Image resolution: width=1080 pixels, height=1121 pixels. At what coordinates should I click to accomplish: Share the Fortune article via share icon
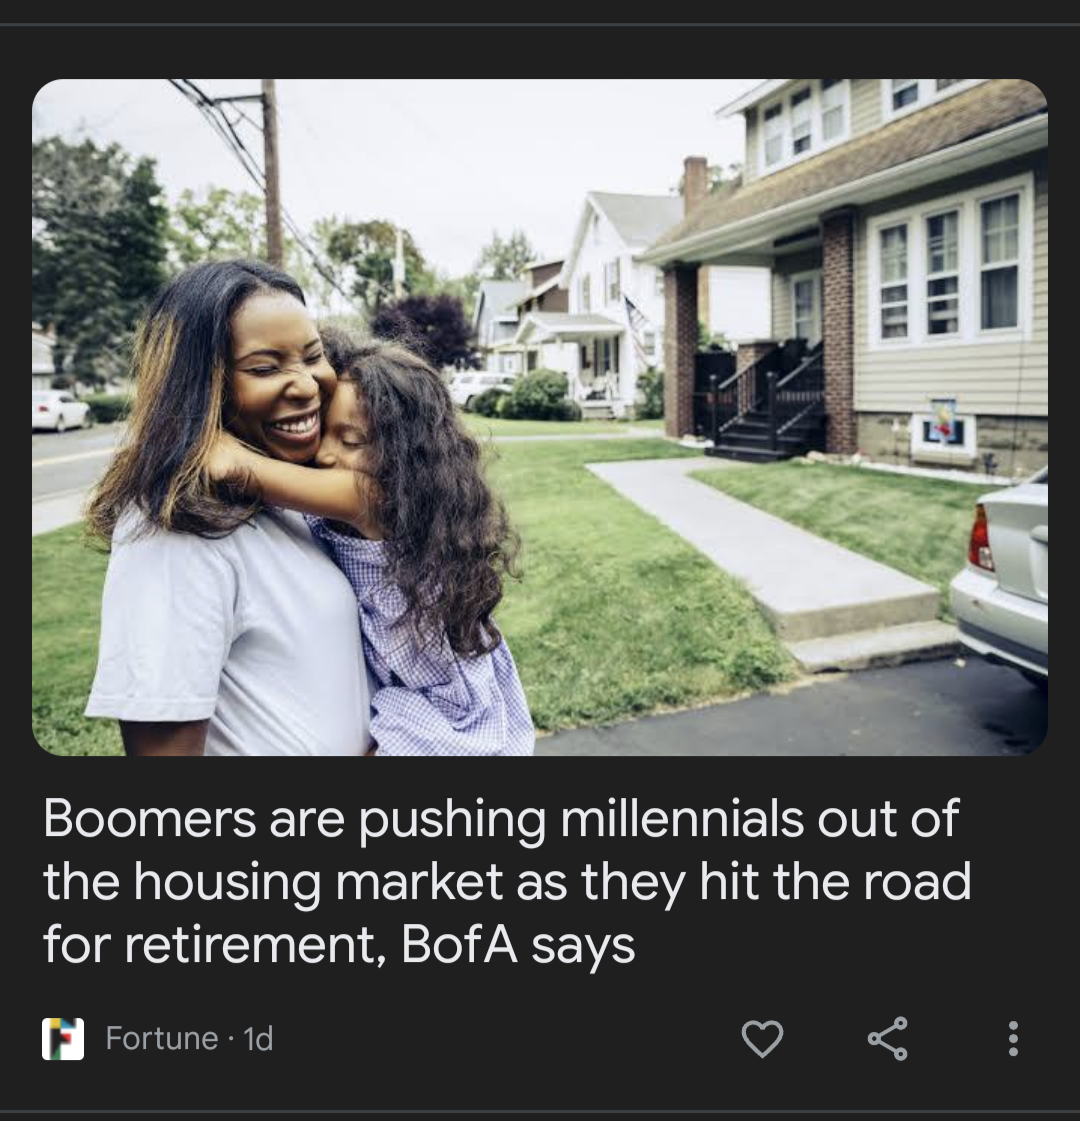point(887,1038)
